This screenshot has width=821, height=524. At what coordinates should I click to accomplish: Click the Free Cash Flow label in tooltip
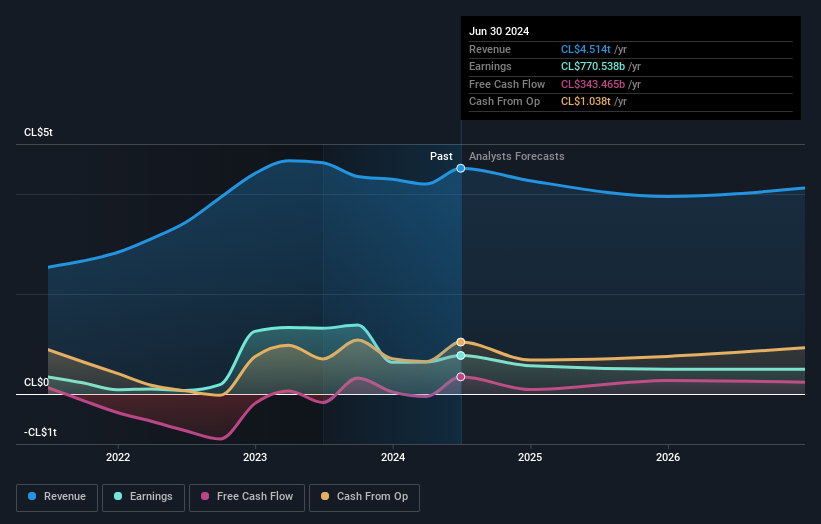[507, 84]
